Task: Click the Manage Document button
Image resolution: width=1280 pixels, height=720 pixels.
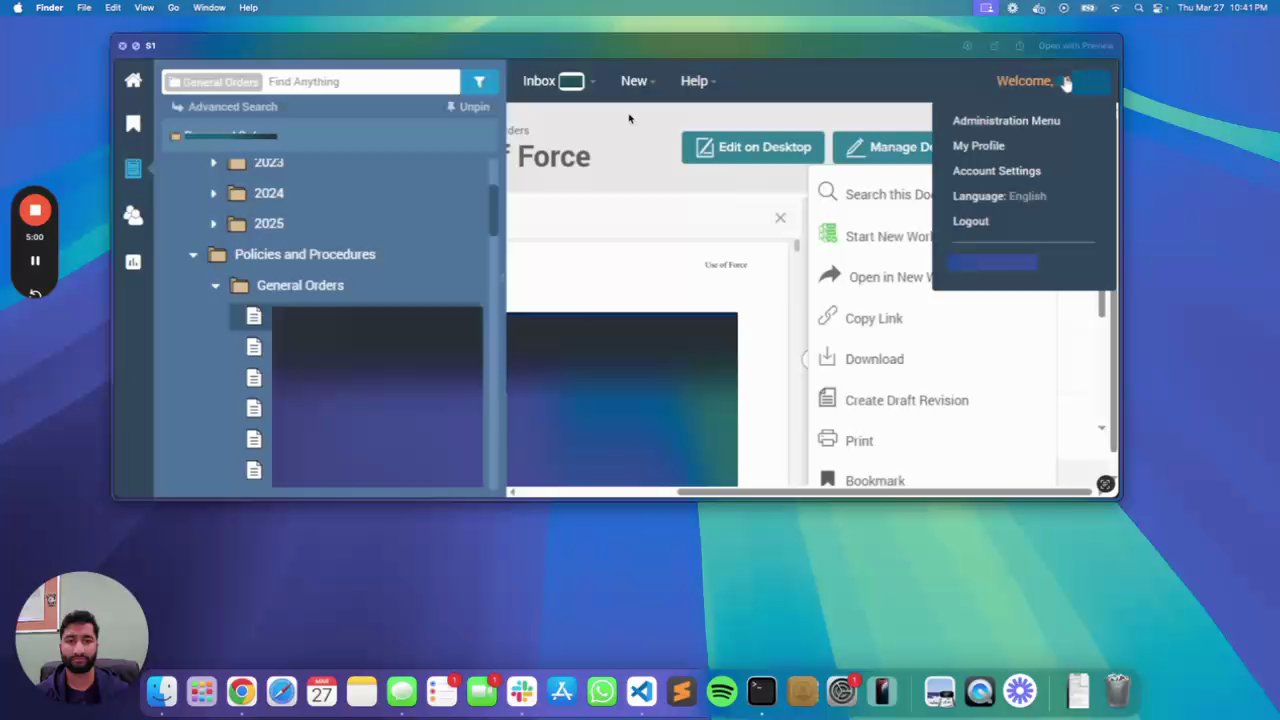Action: [x=883, y=147]
